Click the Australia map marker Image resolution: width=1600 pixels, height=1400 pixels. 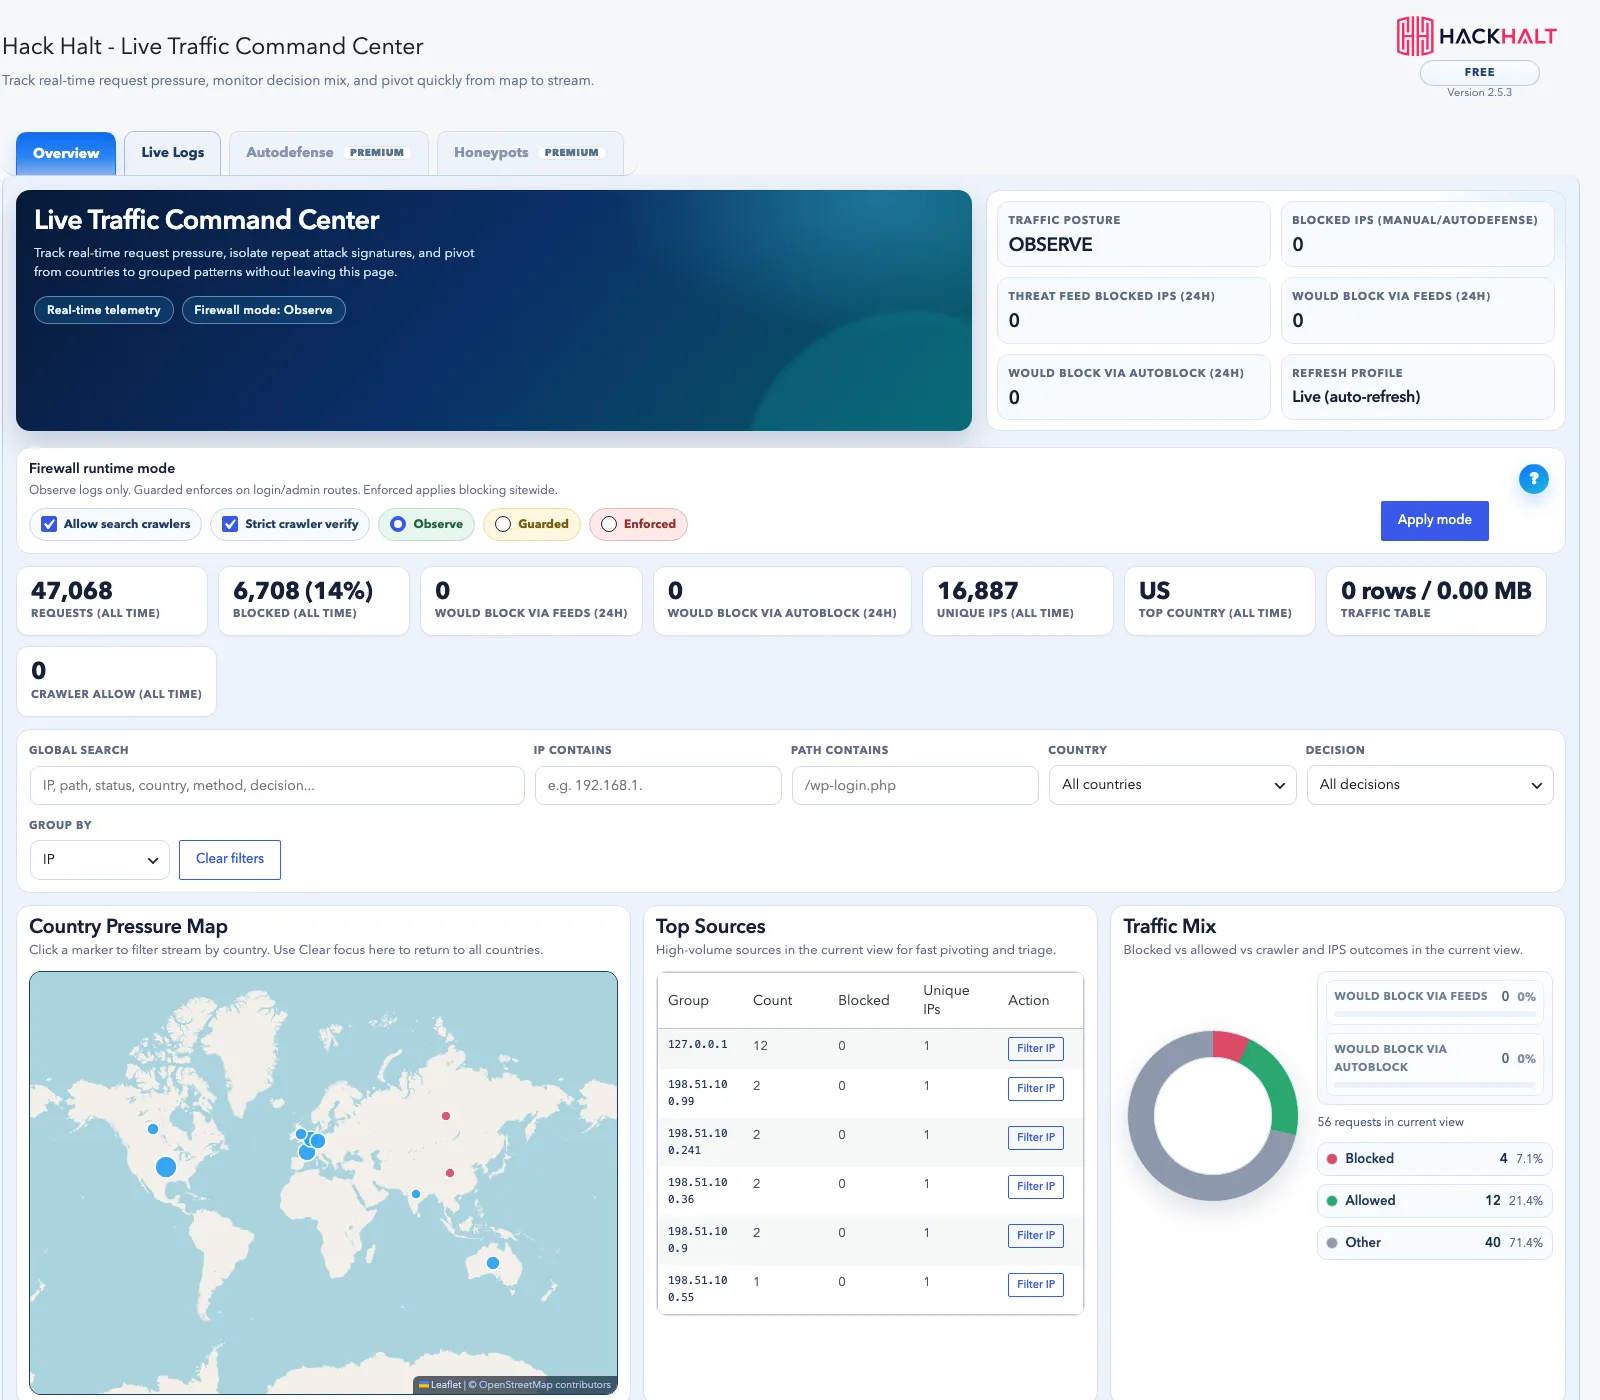click(492, 1263)
